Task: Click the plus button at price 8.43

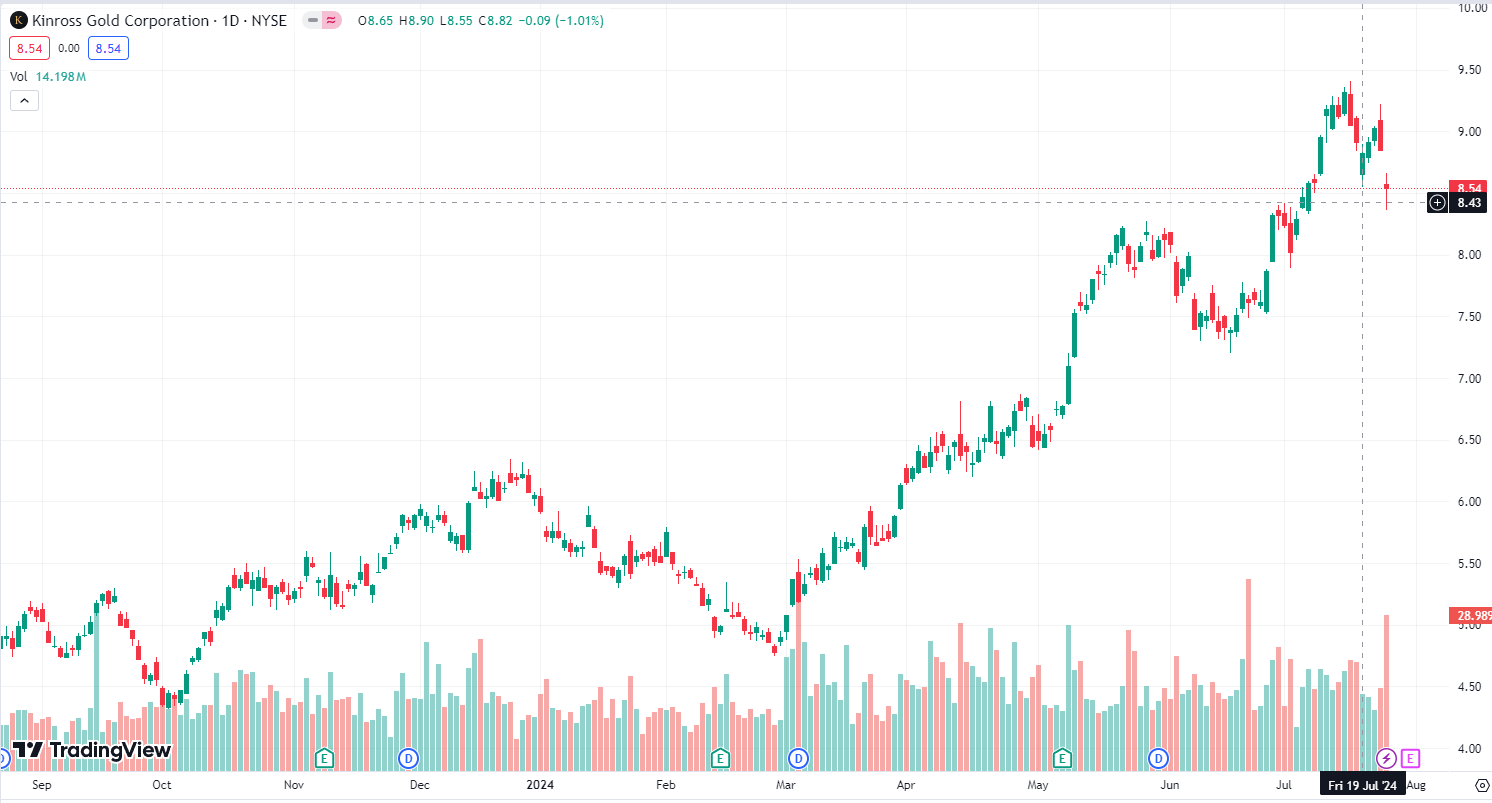Action: [x=1437, y=203]
